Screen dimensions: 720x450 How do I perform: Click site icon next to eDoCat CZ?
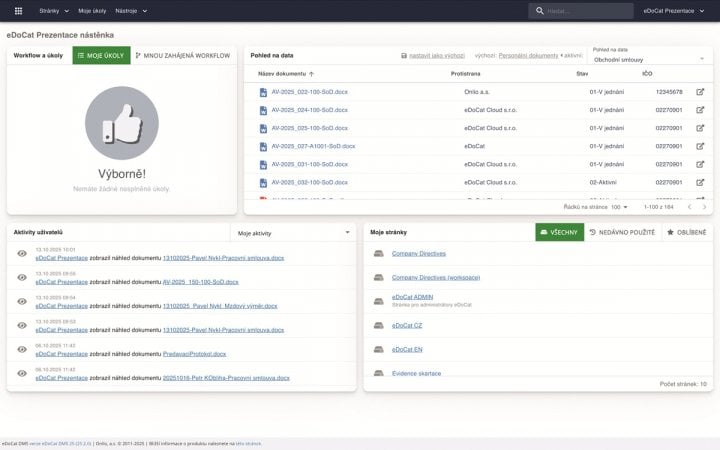click(x=378, y=325)
